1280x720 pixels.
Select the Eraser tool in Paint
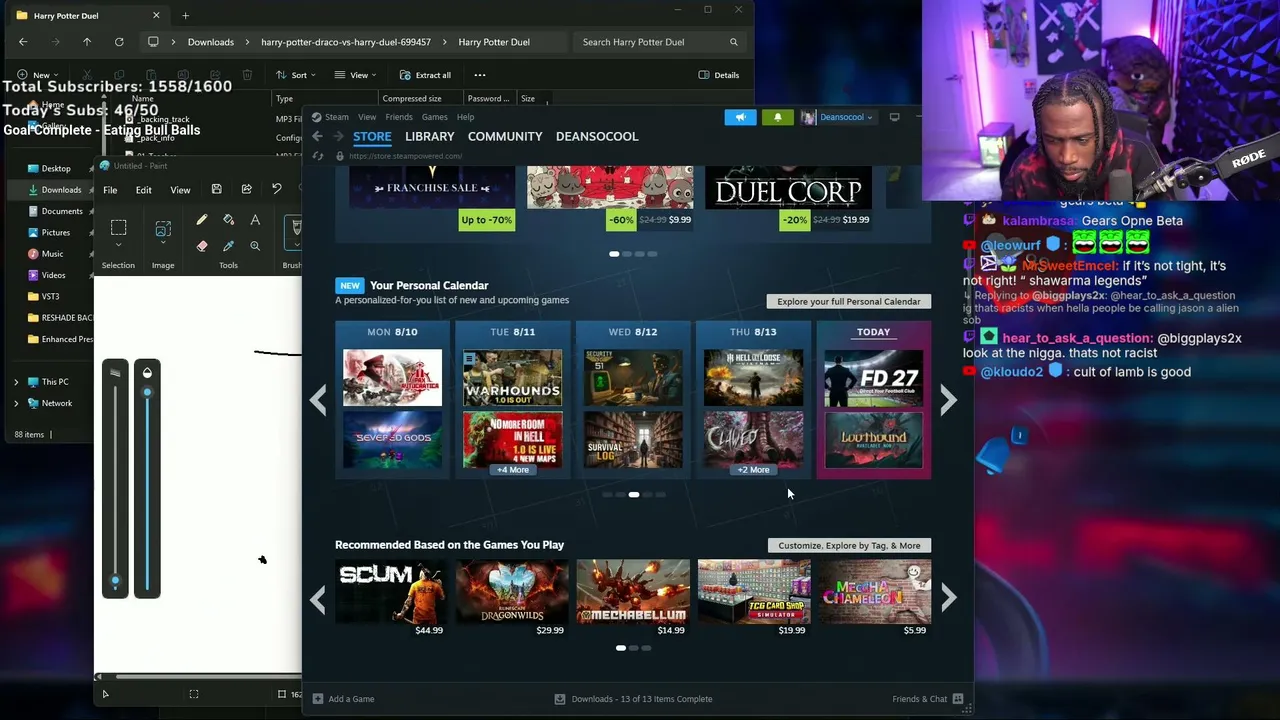point(202,246)
